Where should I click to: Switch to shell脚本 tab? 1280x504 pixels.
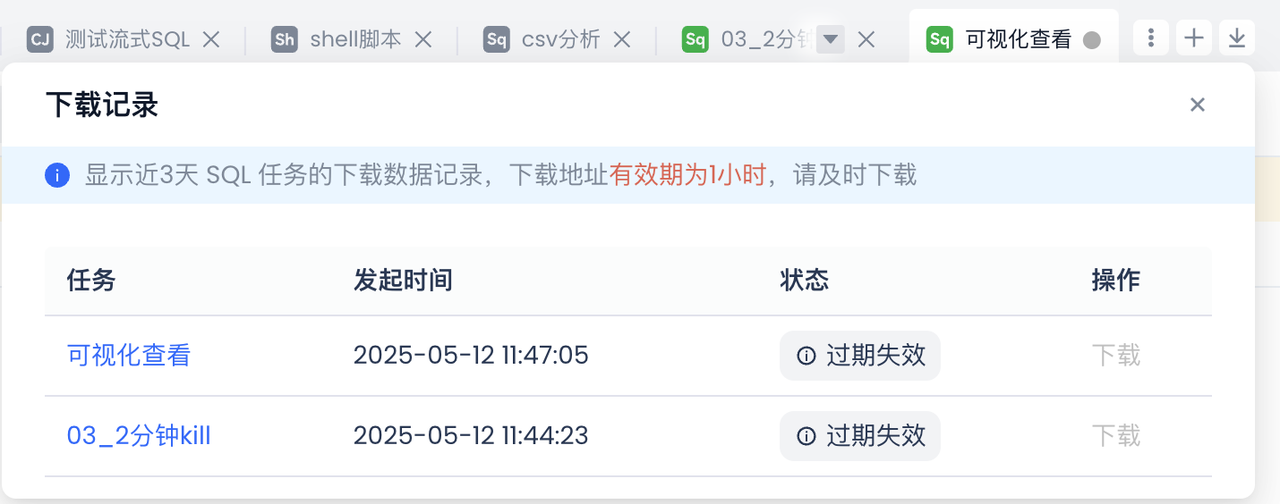(x=355, y=39)
